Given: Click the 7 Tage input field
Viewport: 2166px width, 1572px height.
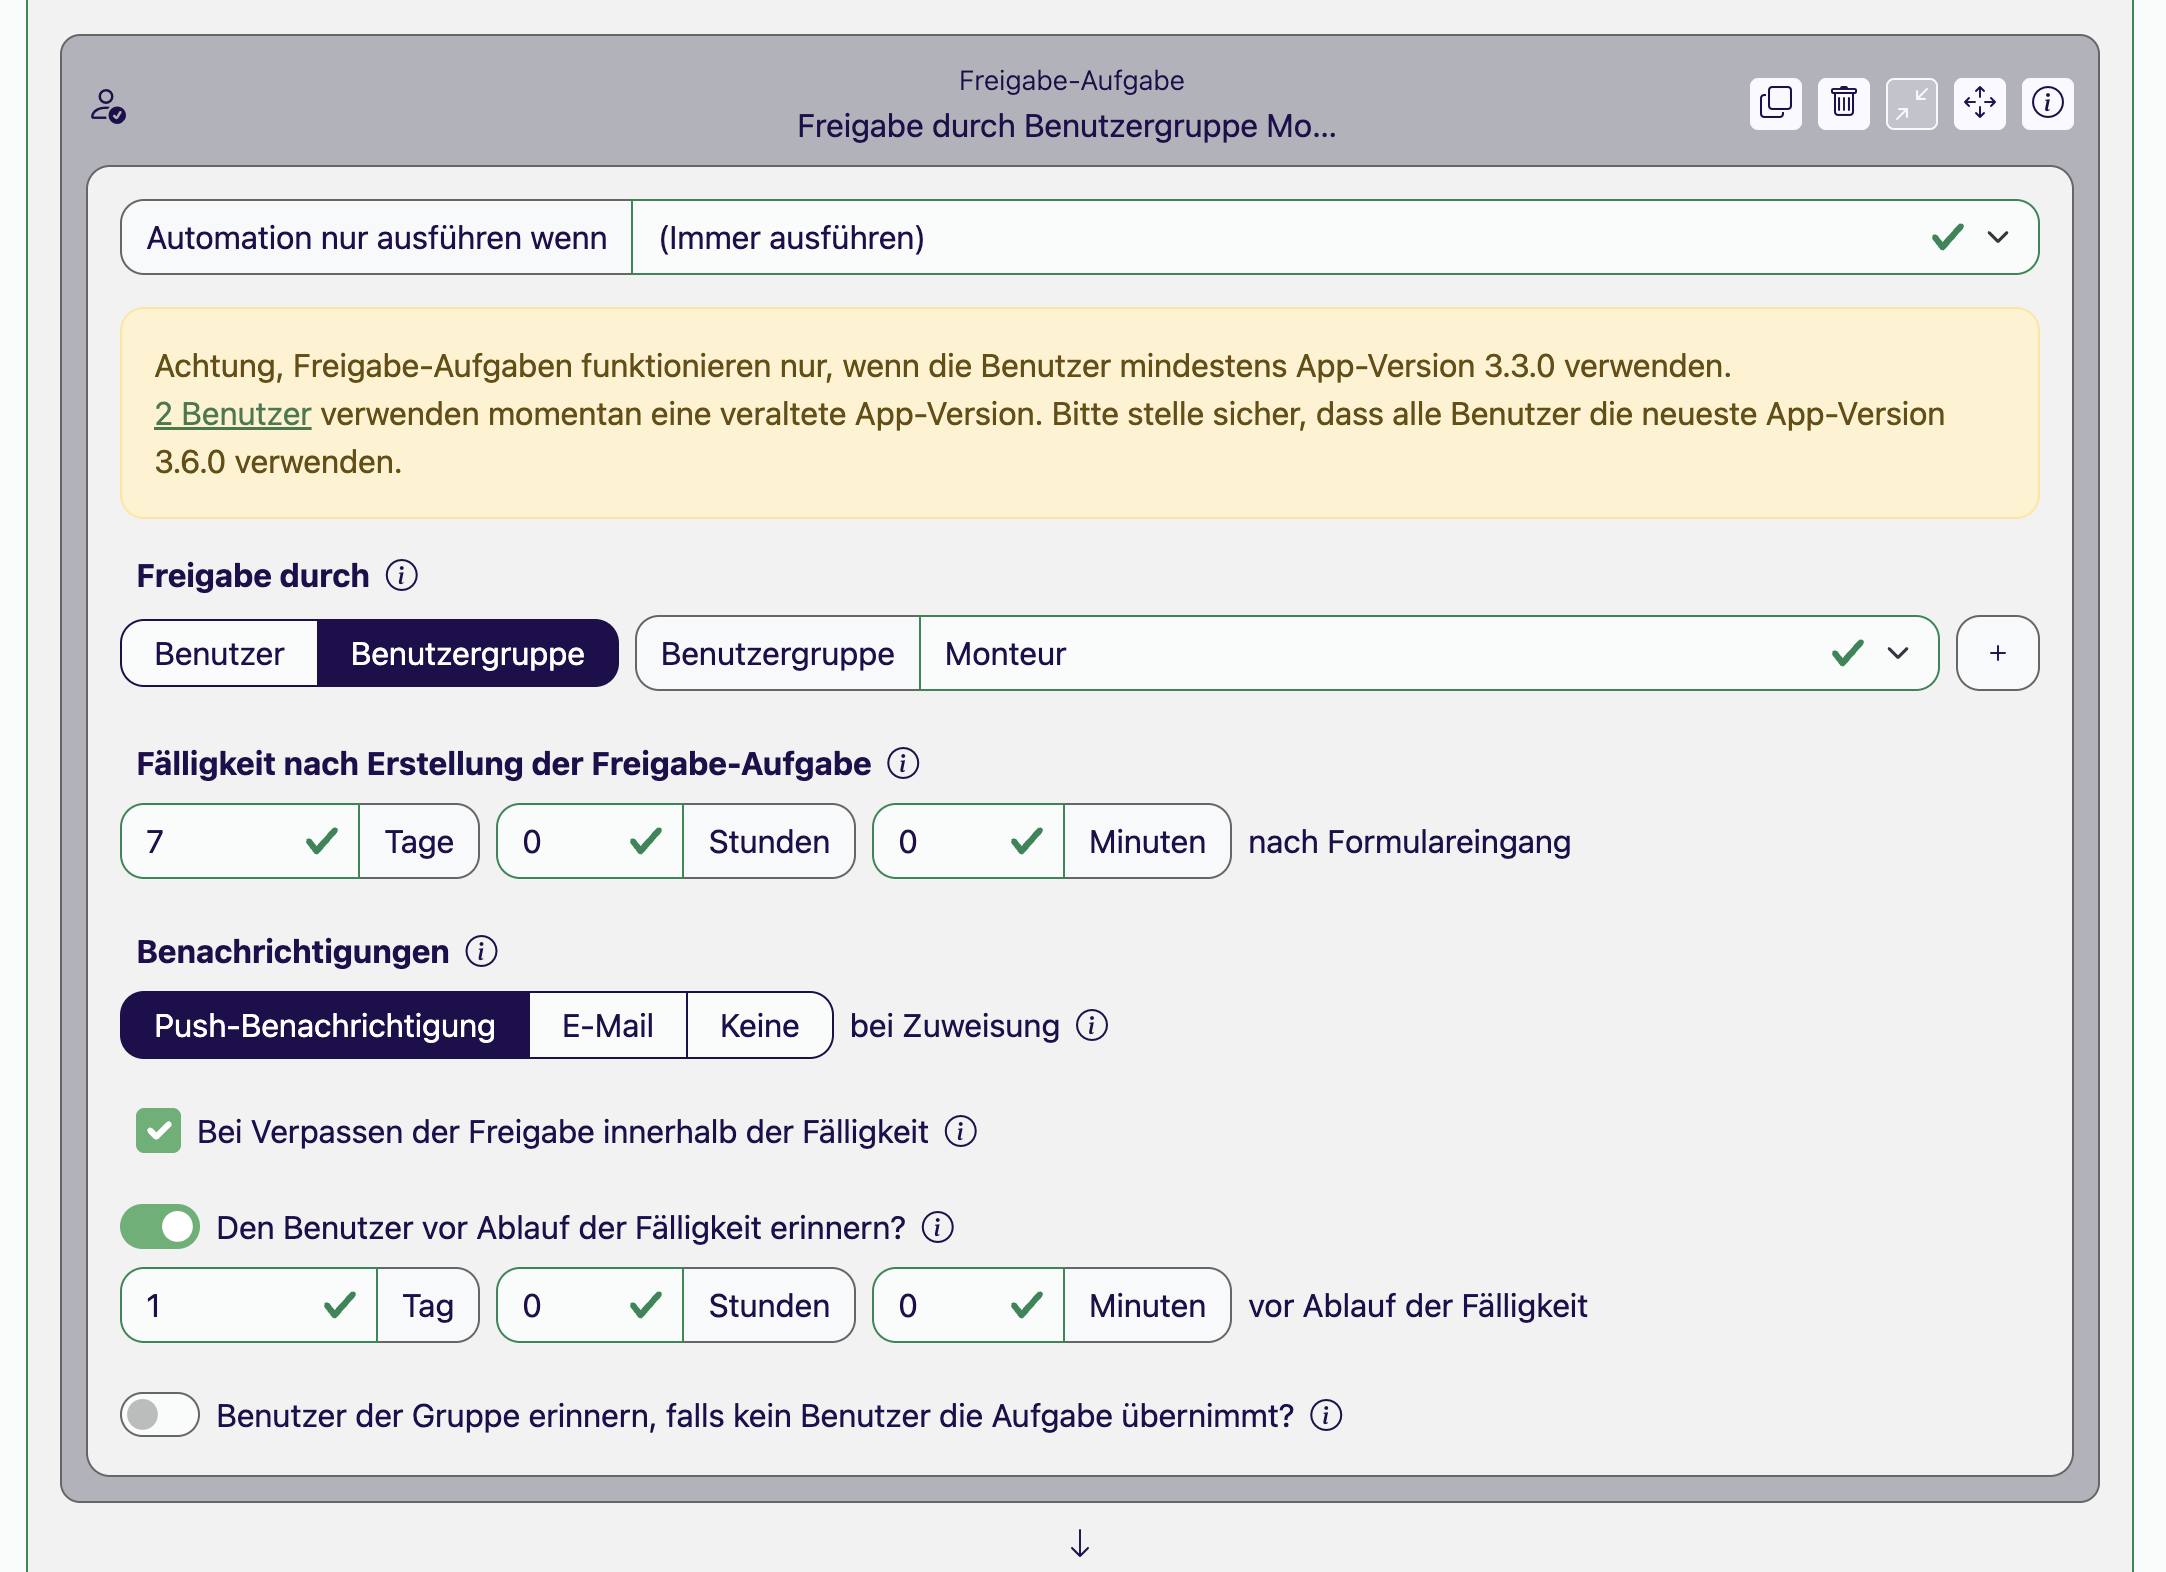Looking at the screenshot, I should pyautogui.click(x=220, y=841).
